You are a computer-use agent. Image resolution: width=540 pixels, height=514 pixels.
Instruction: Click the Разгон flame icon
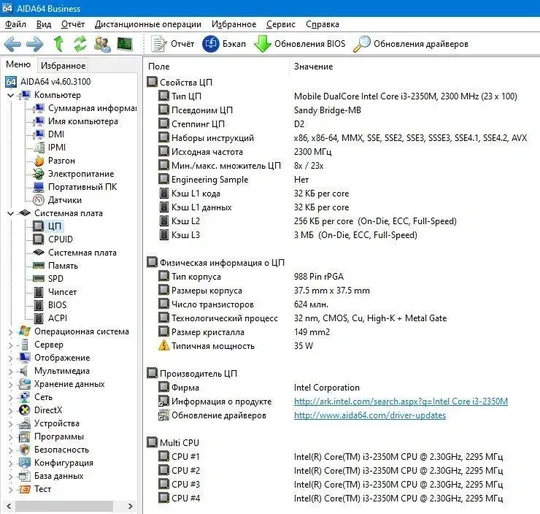(x=39, y=161)
